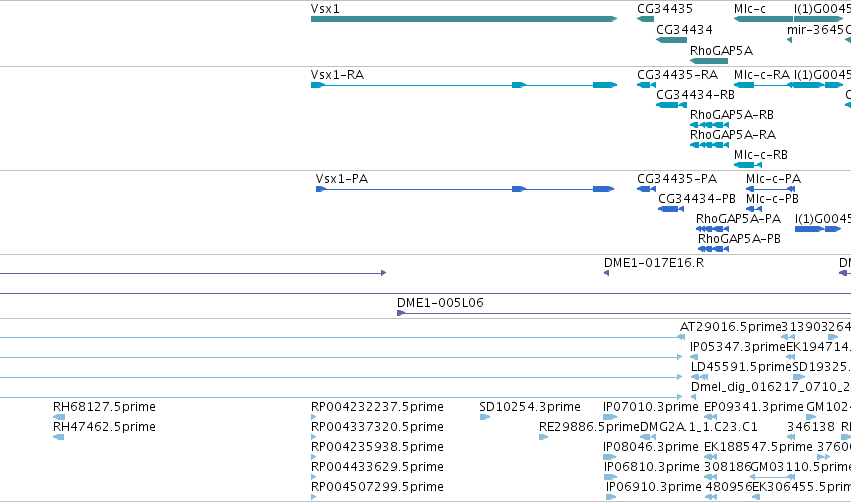Image resolution: width=851 pixels, height=502 pixels.
Task: Select the IP07010.3prime EST label
Action: pyautogui.click(x=651, y=407)
